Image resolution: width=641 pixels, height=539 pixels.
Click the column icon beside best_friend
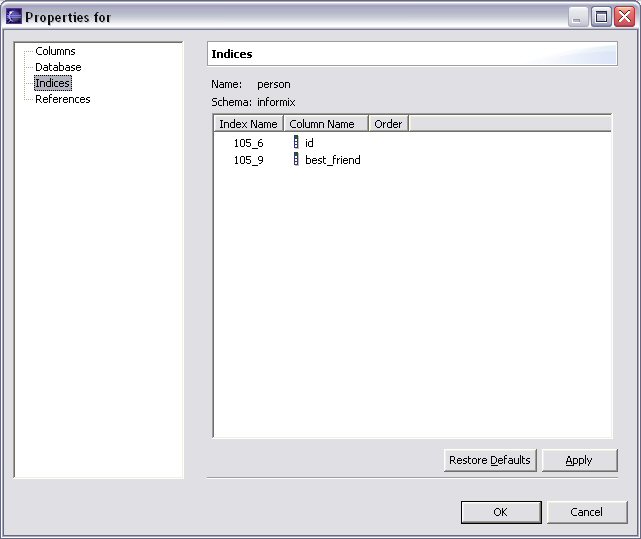tap(295, 160)
